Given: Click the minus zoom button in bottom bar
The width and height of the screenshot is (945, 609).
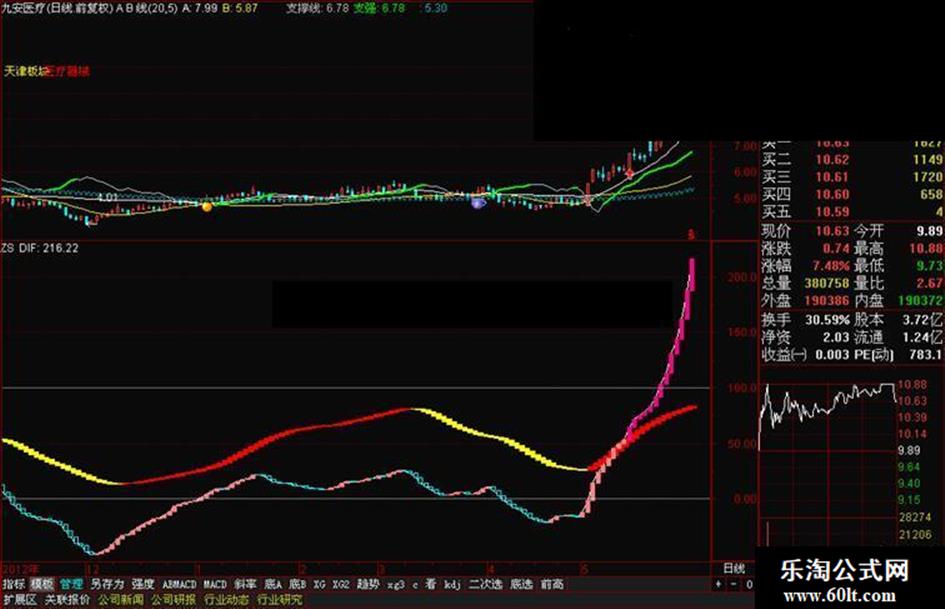Looking at the screenshot, I should coord(733,584).
